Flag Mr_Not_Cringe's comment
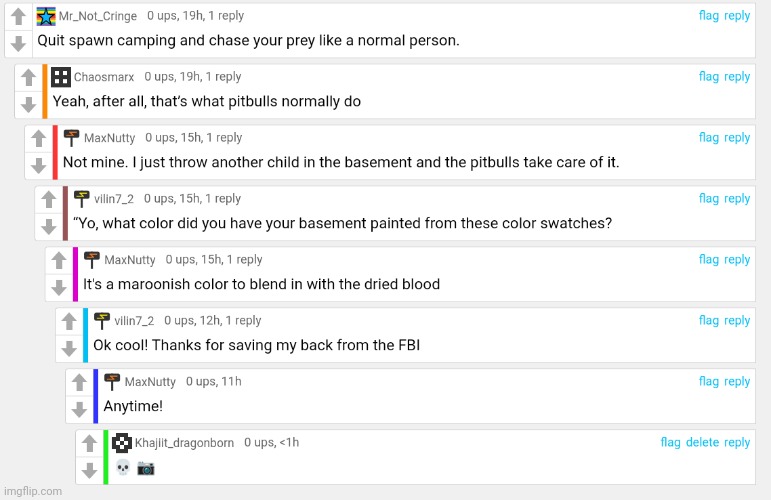Screen dimensions: 771x500 708,16
